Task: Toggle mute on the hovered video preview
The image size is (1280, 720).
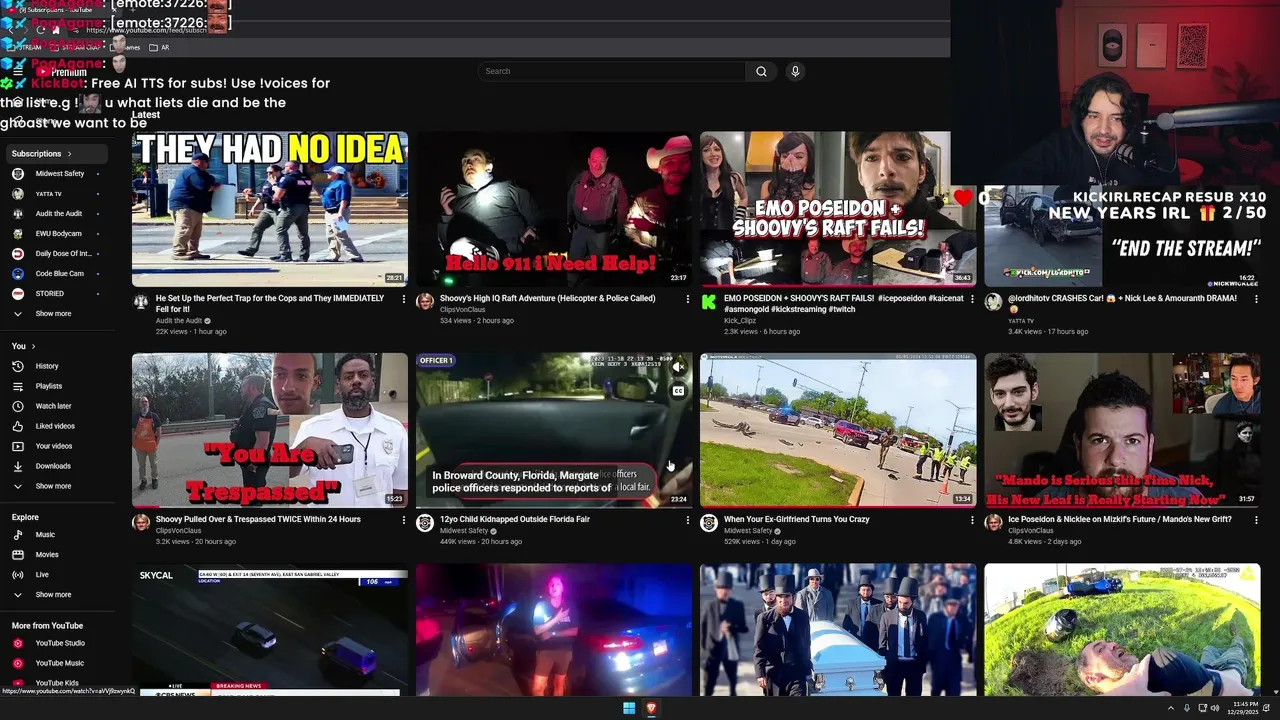Action: click(x=678, y=367)
